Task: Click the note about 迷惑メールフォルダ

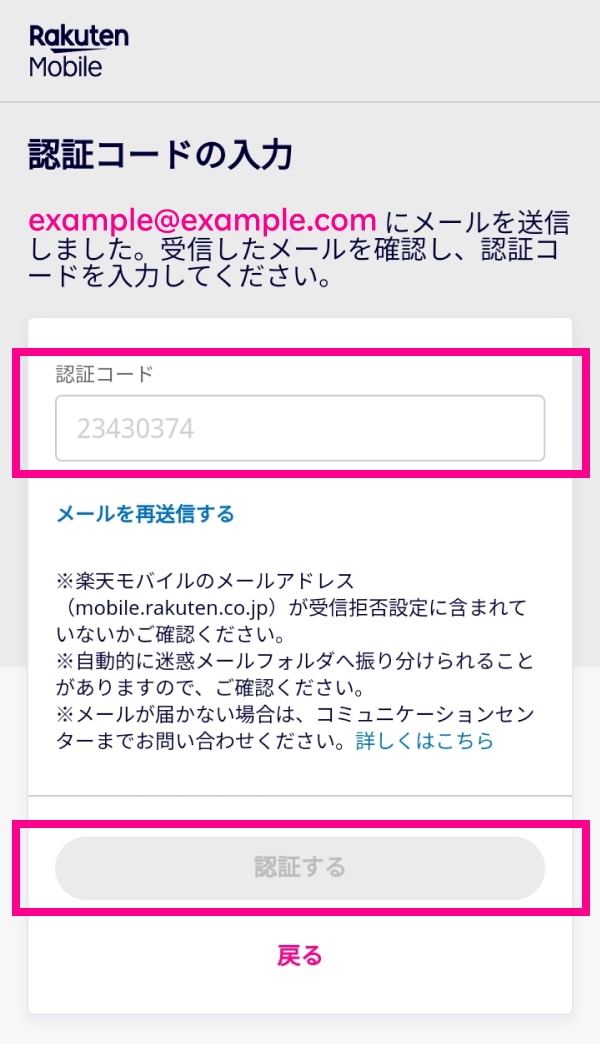Action: point(295,674)
